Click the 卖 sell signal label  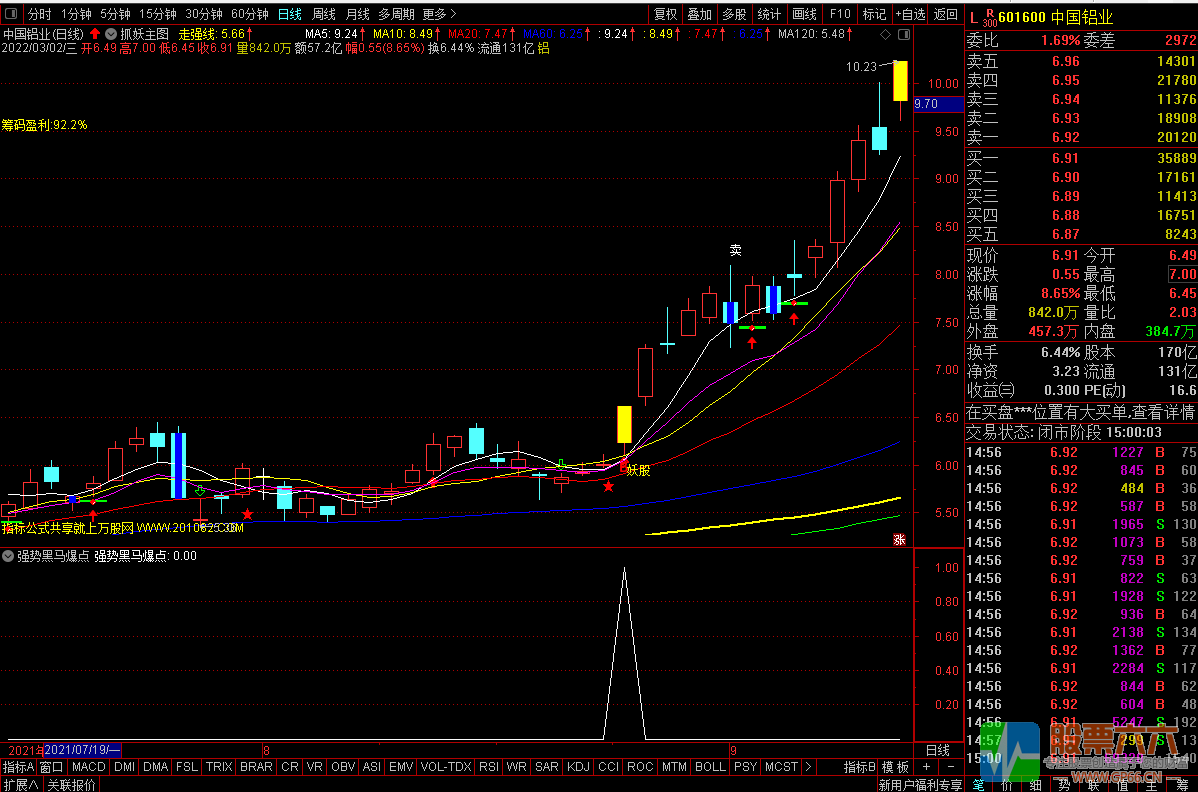click(x=735, y=250)
